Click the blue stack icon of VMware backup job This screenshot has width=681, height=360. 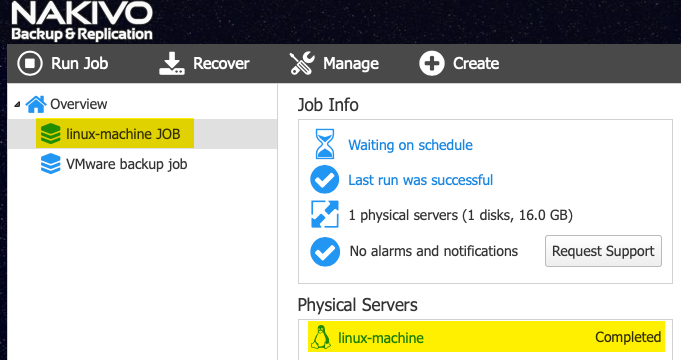pos(50,164)
